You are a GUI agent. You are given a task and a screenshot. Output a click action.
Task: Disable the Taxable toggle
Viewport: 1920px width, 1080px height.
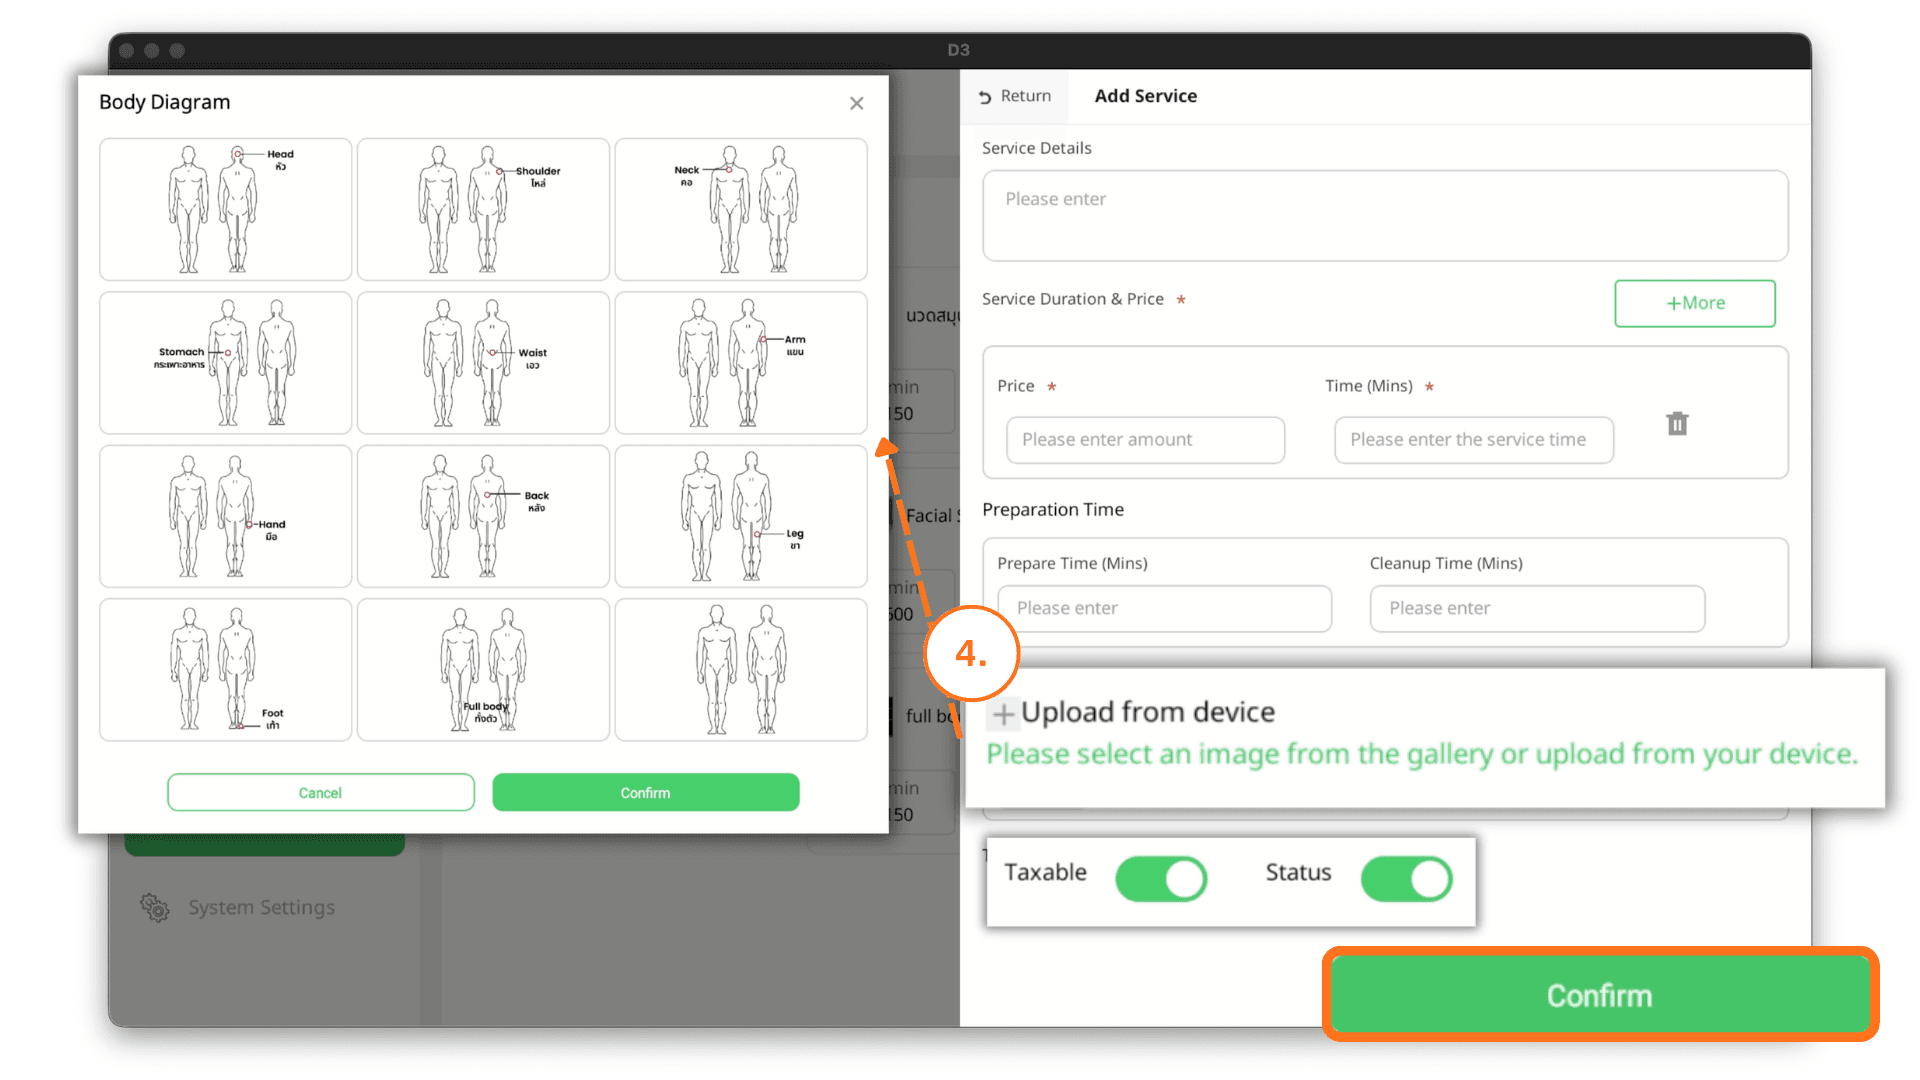tap(1160, 879)
